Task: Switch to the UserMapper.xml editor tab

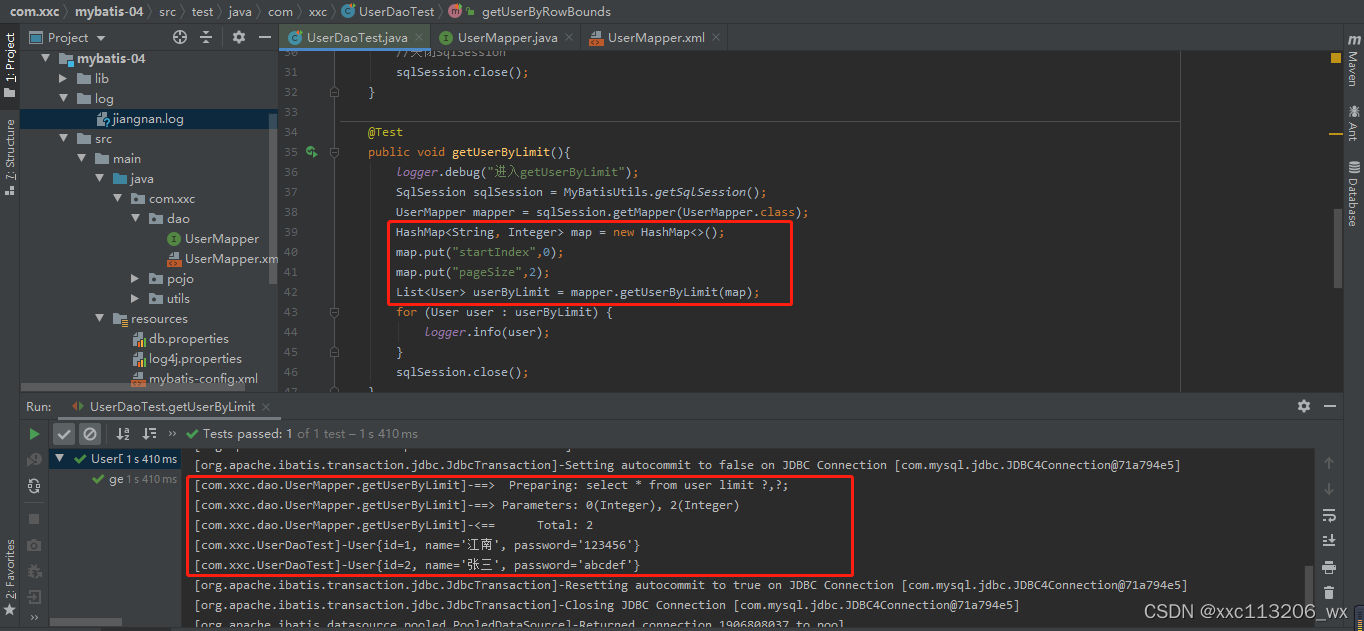Action: (655, 38)
